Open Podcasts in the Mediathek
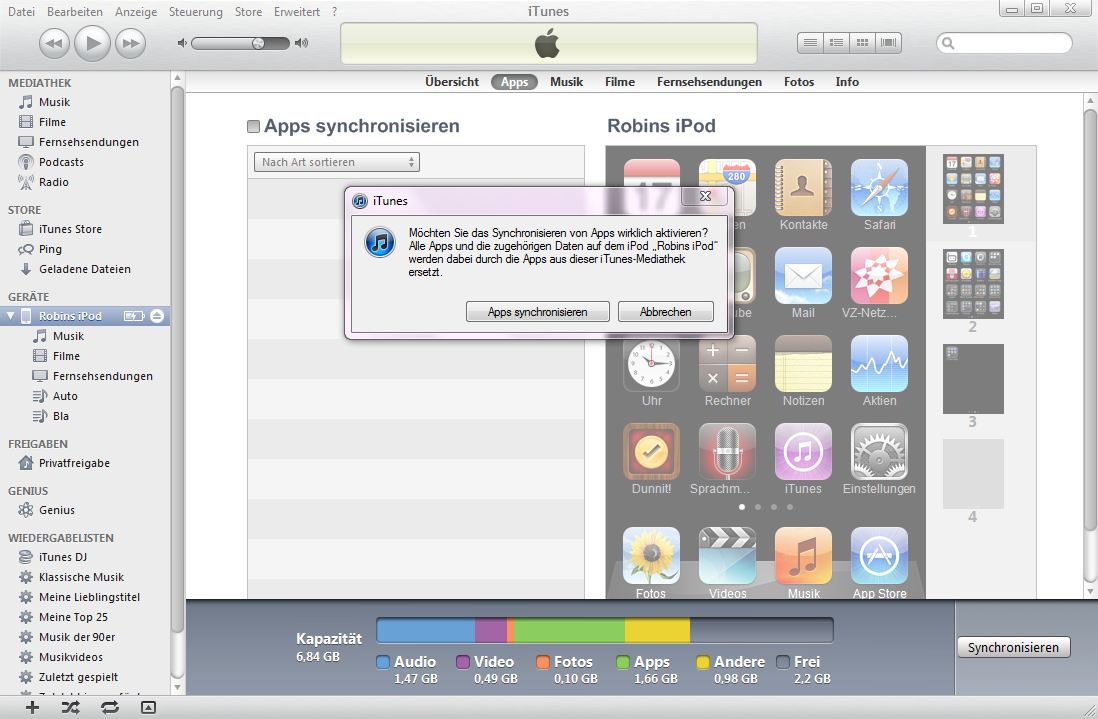The height and width of the screenshot is (719, 1098). [61, 162]
